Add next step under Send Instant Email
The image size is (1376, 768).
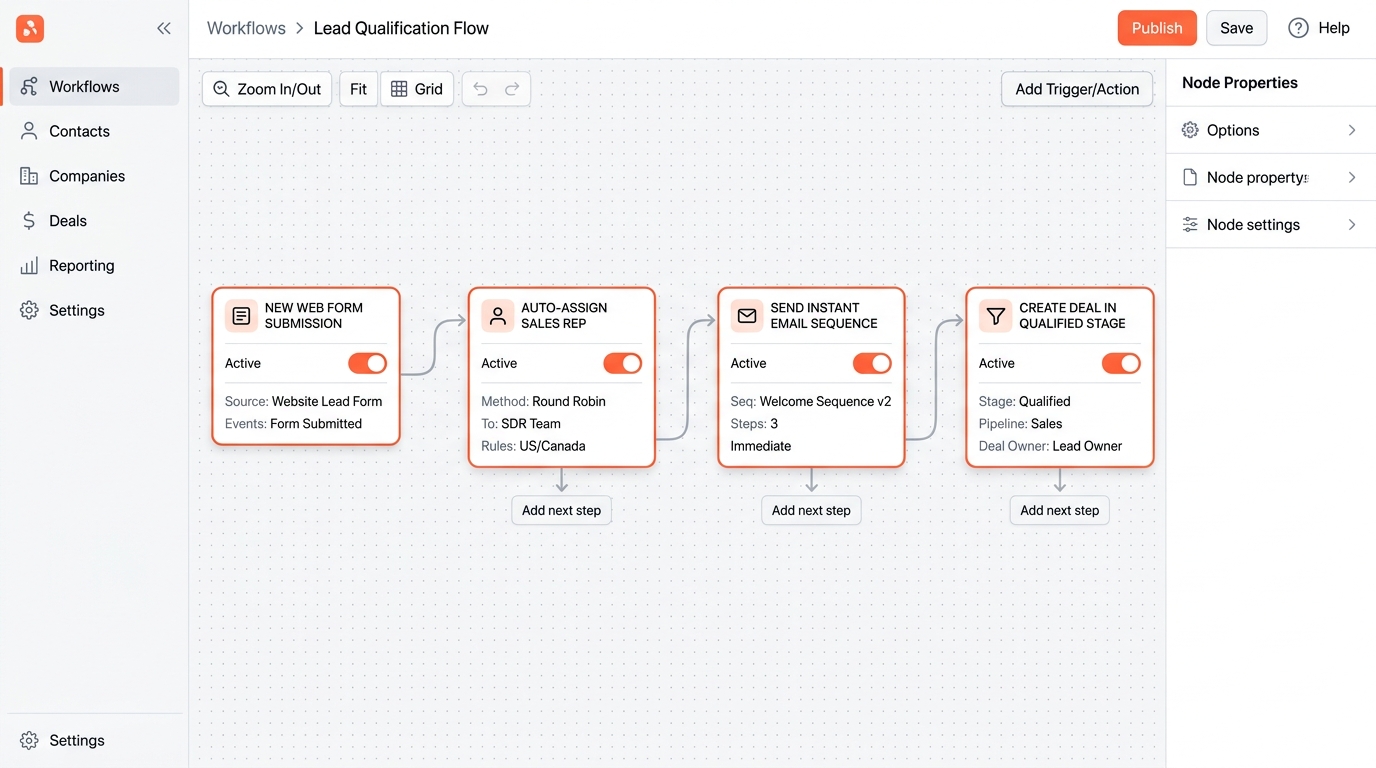811,510
